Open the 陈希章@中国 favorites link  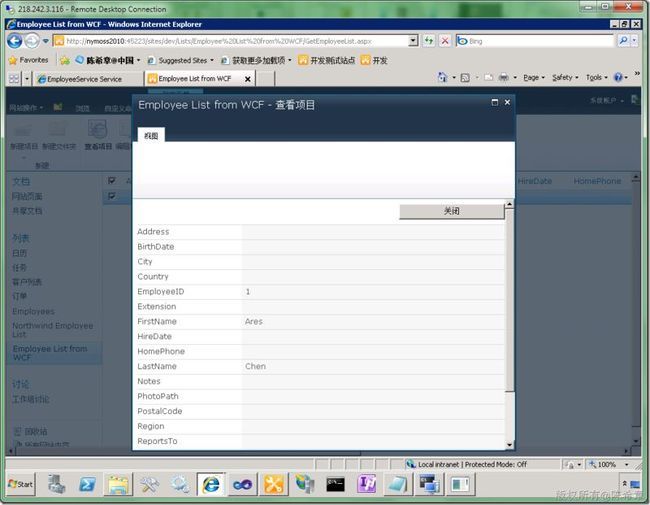[108, 61]
